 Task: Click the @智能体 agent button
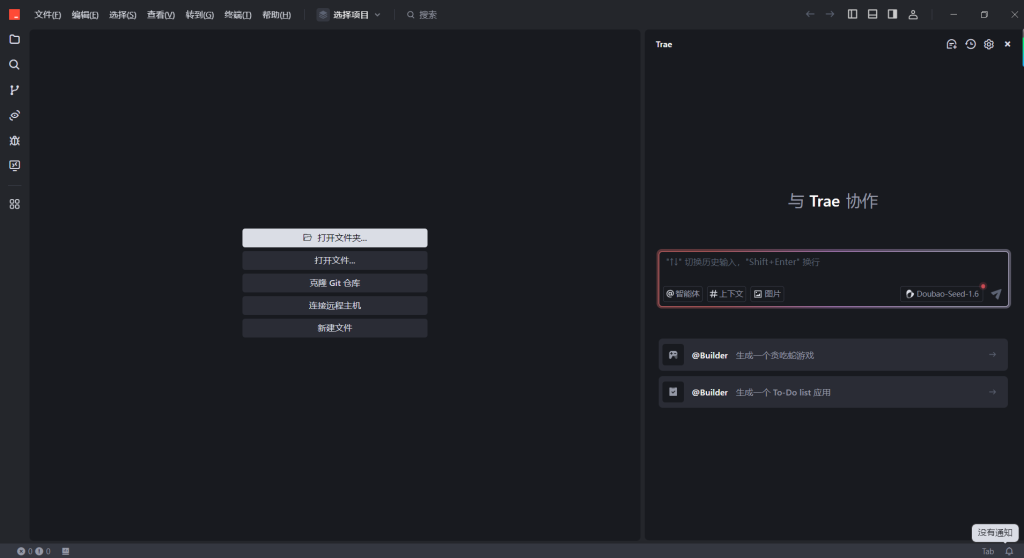coord(683,294)
